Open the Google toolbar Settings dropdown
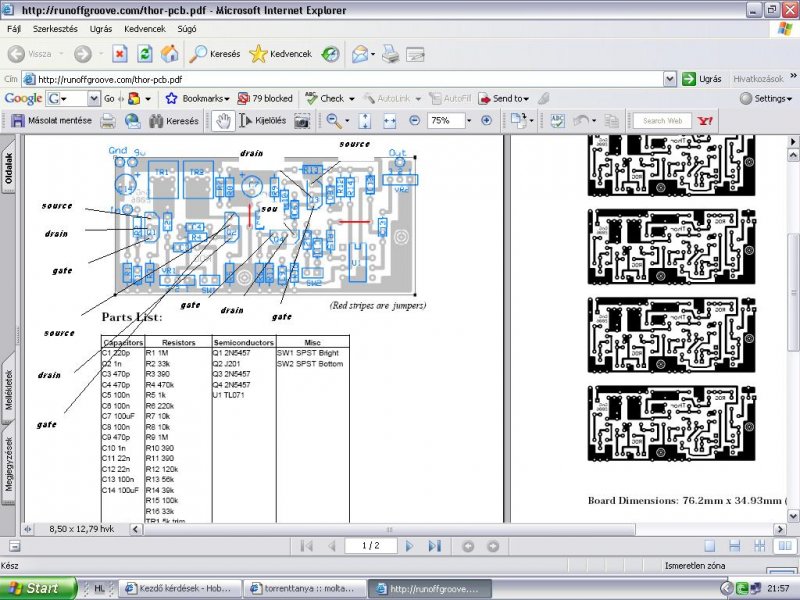 766,98
